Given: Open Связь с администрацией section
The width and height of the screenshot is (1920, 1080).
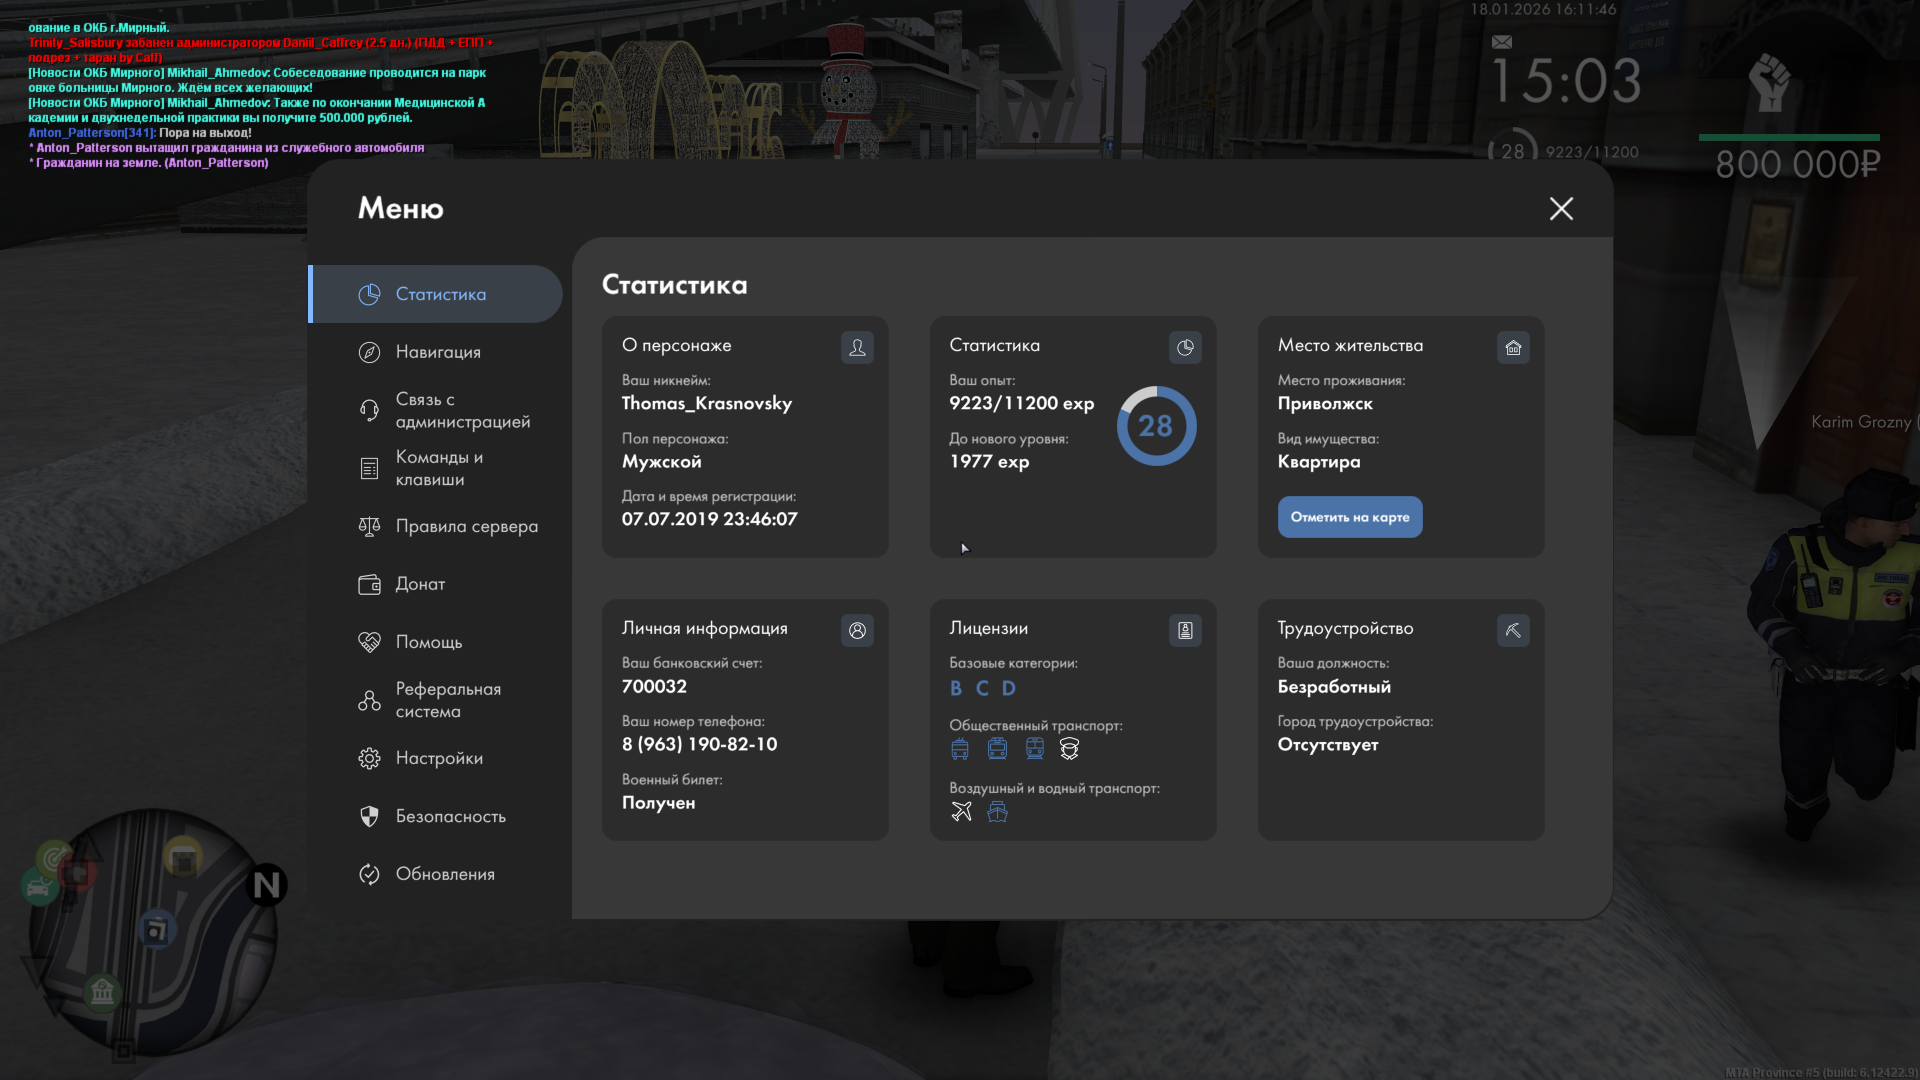Looking at the screenshot, I should [x=461, y=410].
